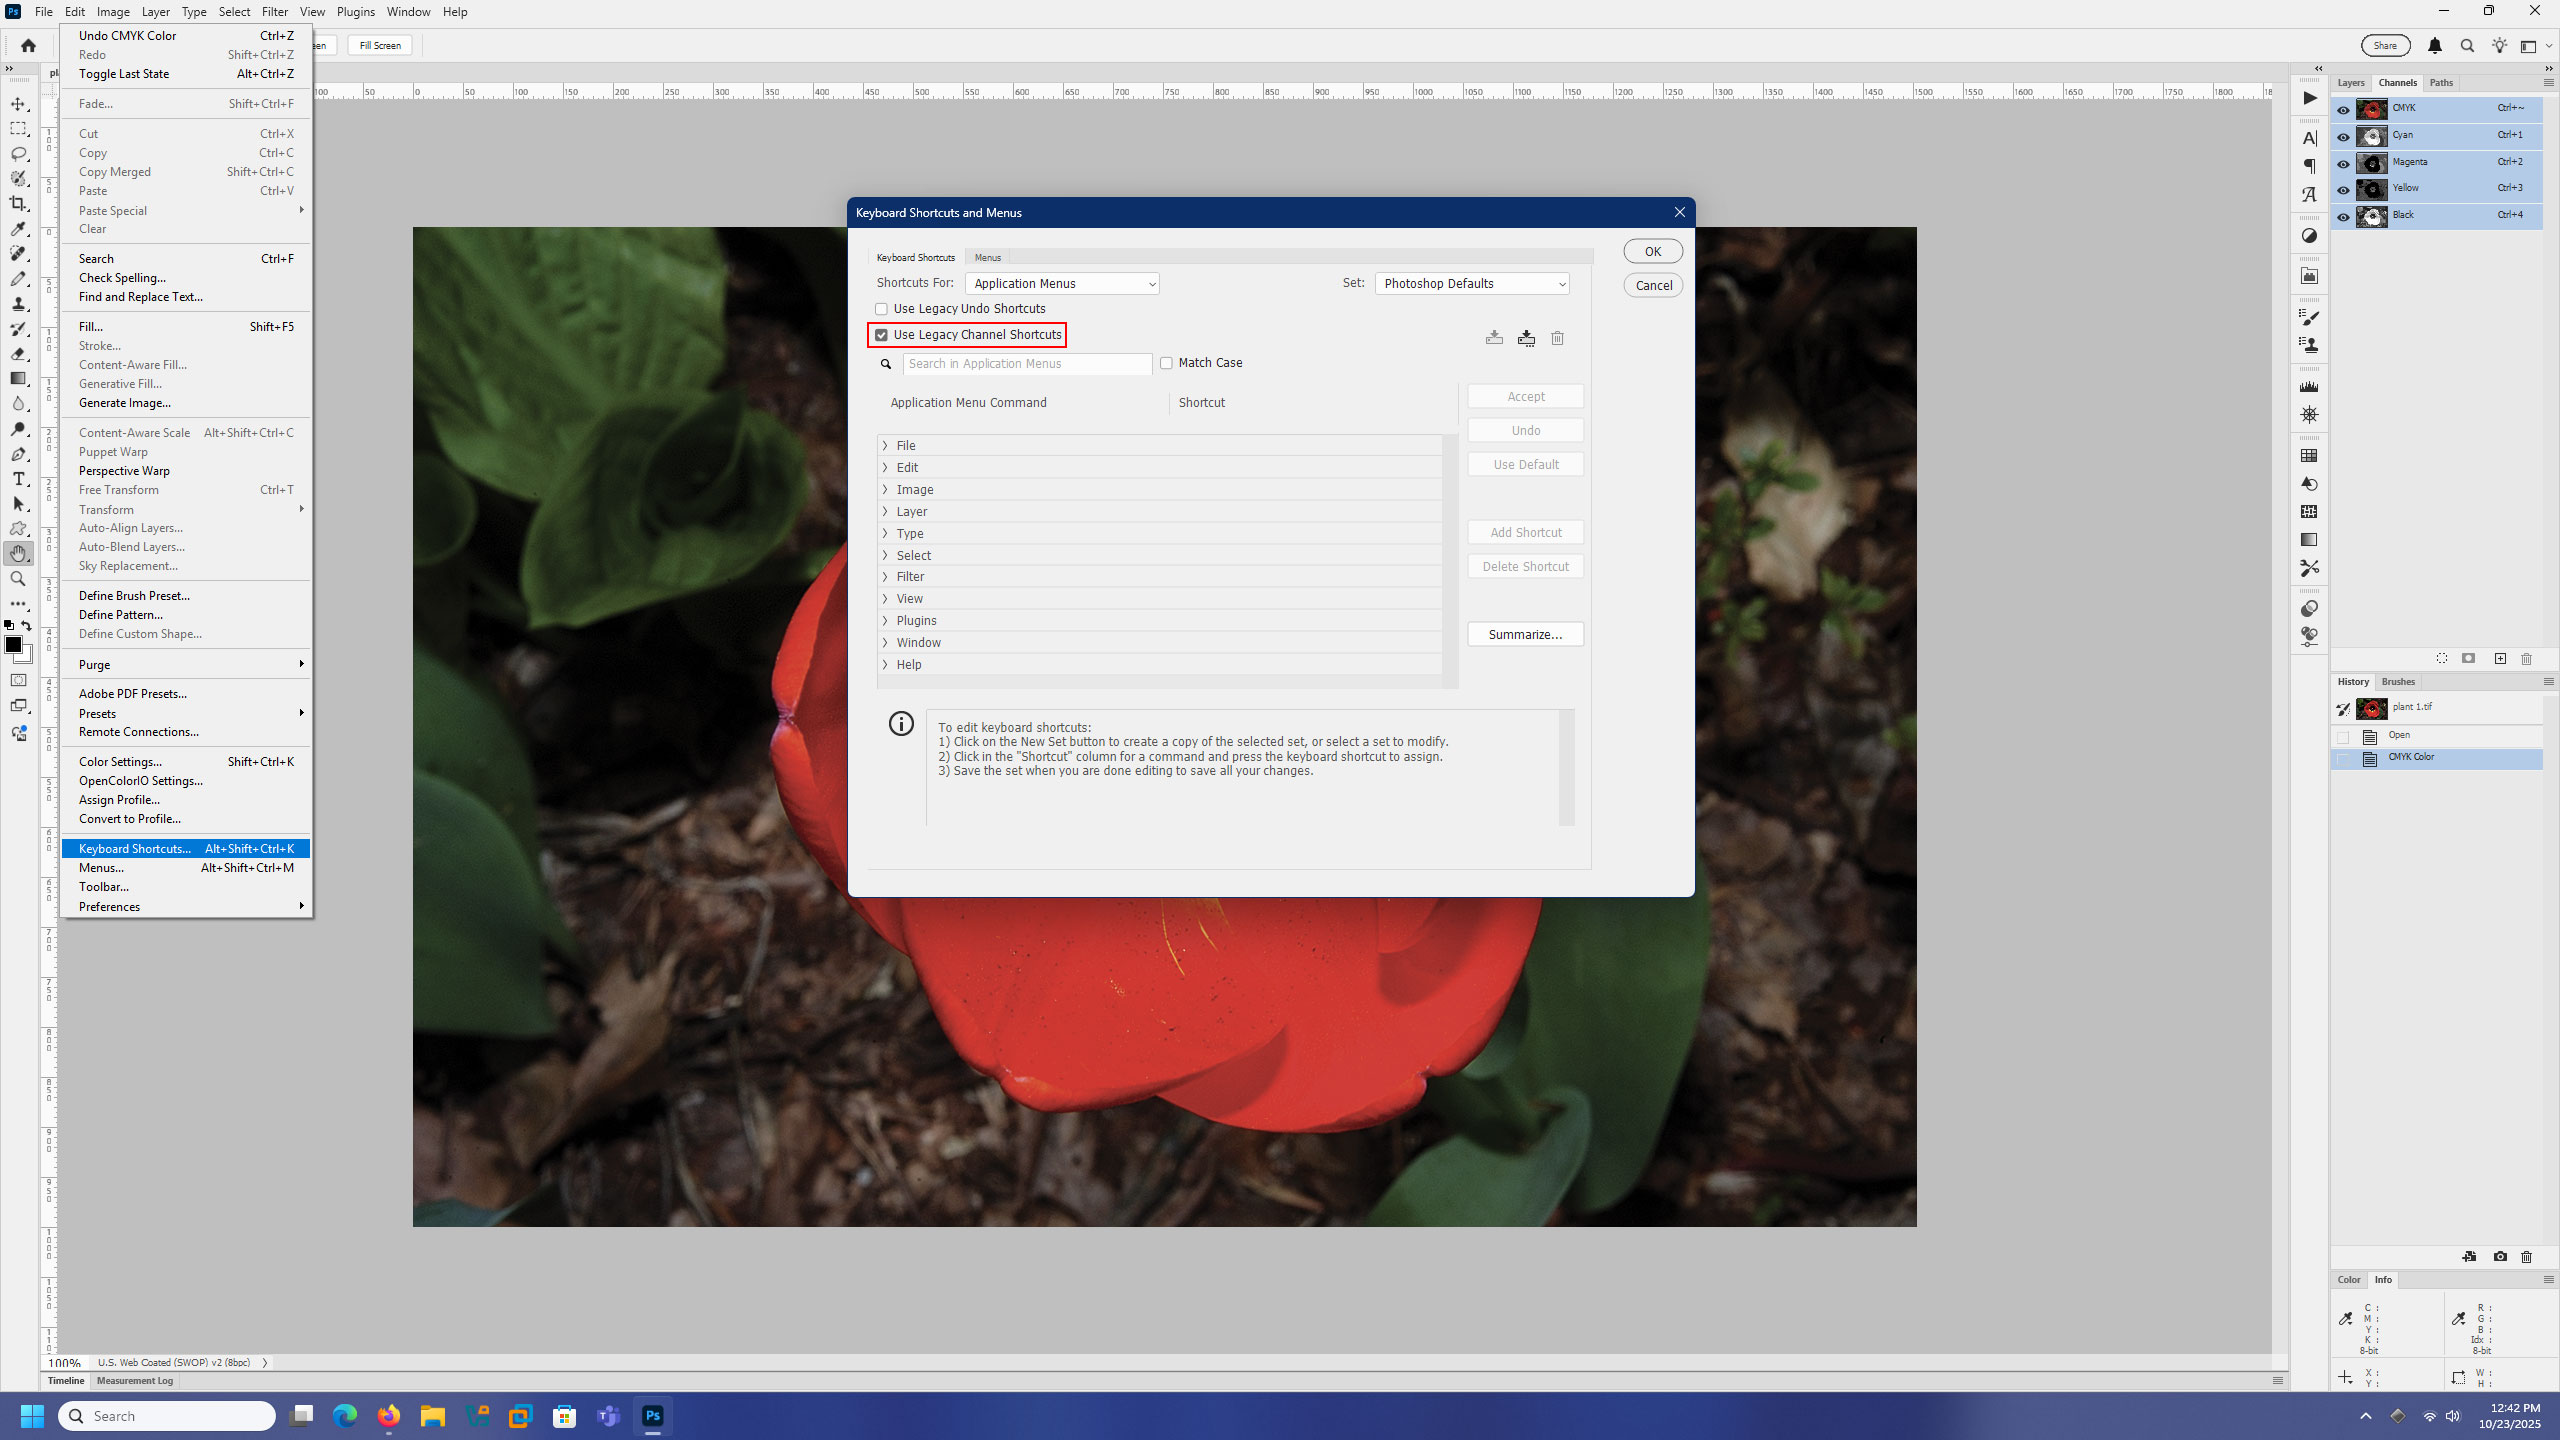Screen dimensions: 2560x1440
Task: Click the Lasso tool icon
Action: [x=18, y=154]
